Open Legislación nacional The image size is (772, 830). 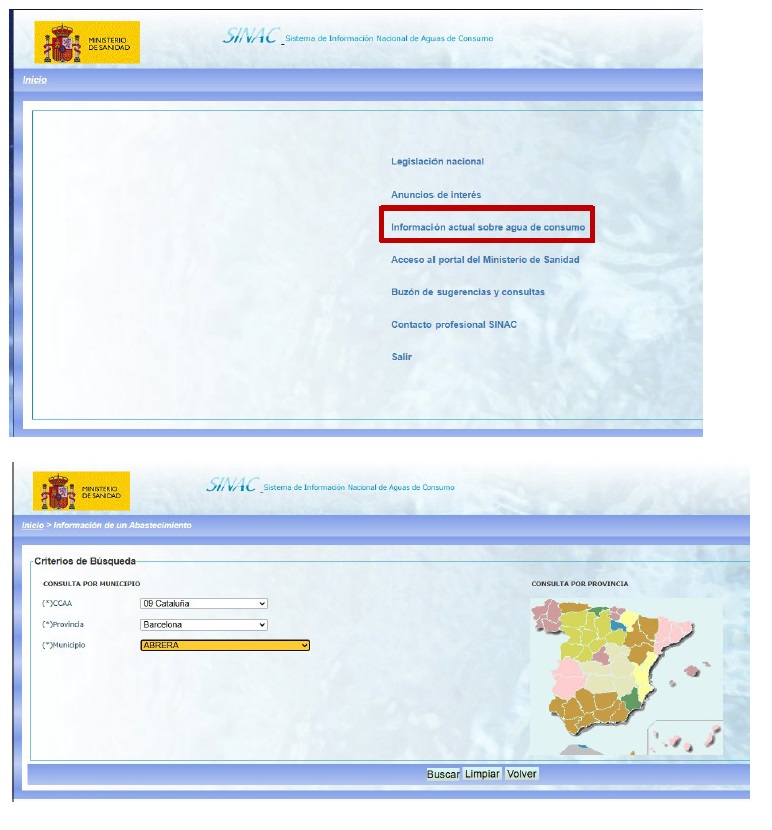coord(437,162)
